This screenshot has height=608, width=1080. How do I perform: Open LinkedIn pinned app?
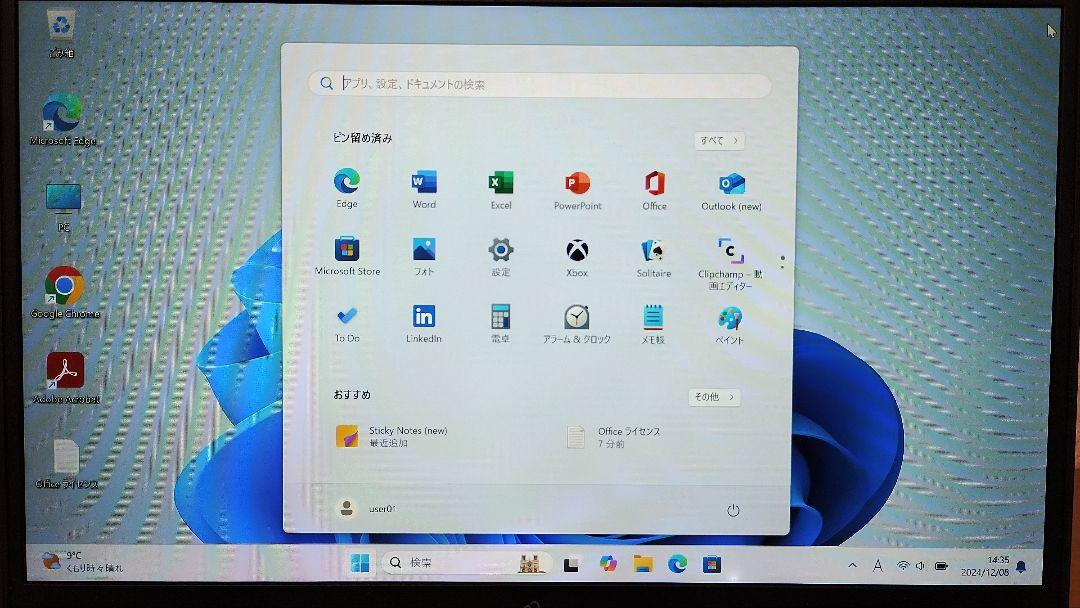coord(424,323)
